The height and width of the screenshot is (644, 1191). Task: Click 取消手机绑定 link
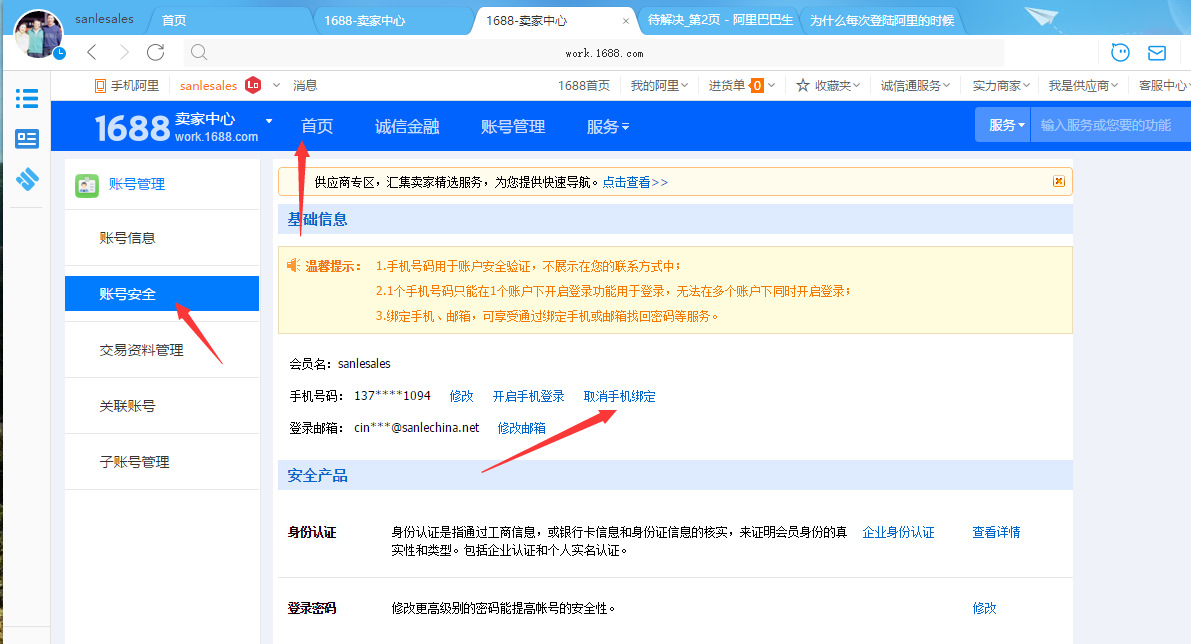(619, 396)
